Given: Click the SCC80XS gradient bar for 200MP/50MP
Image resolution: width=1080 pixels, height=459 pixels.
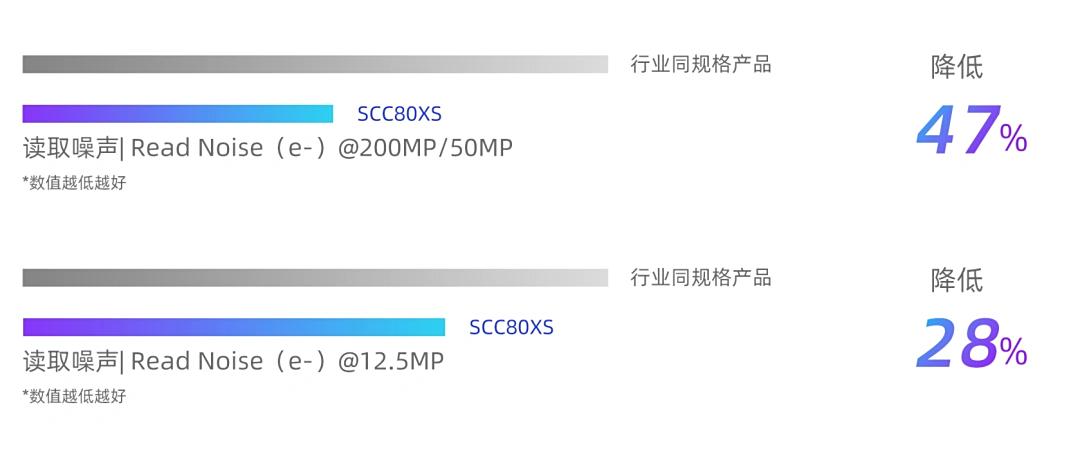Looking at the screenshot, I should 177,113.
